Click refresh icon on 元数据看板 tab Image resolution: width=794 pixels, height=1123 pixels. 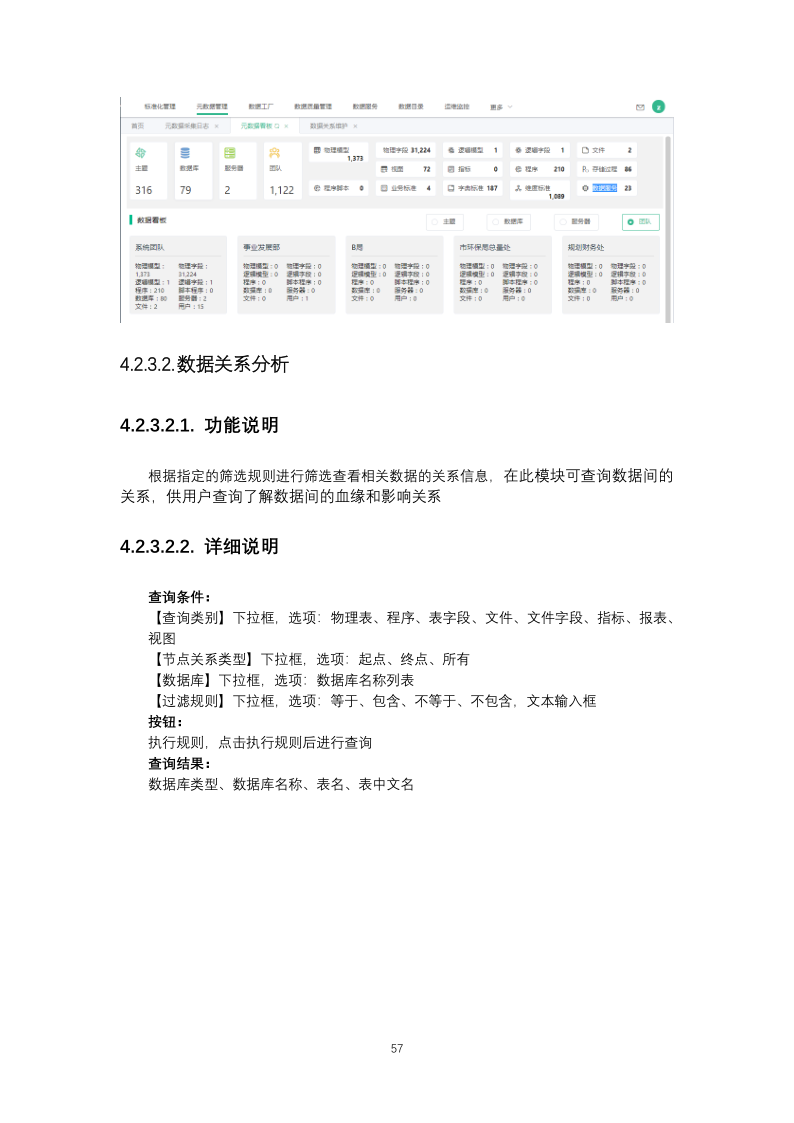point(277,126)
